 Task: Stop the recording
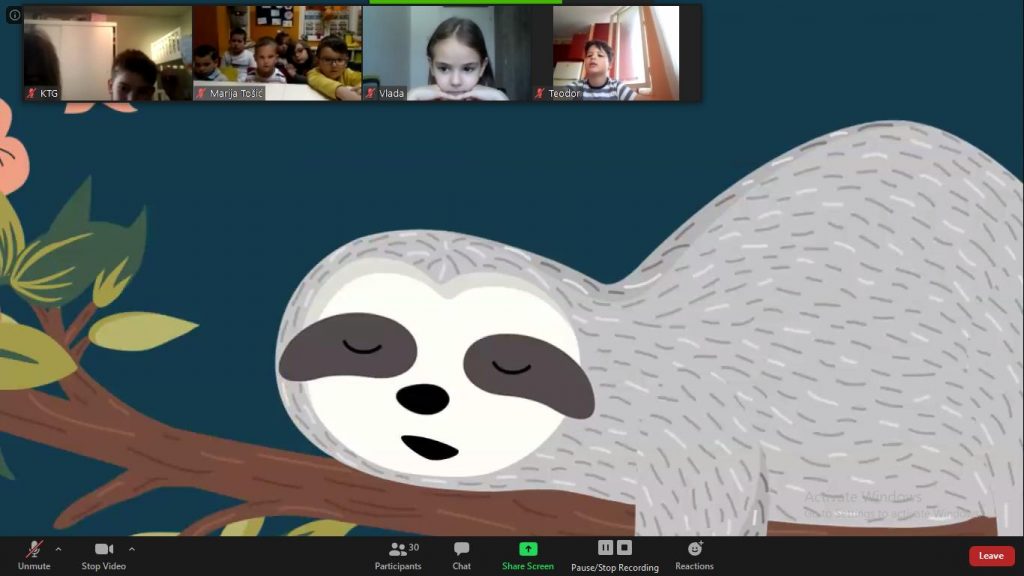click(x=624, y=547)
